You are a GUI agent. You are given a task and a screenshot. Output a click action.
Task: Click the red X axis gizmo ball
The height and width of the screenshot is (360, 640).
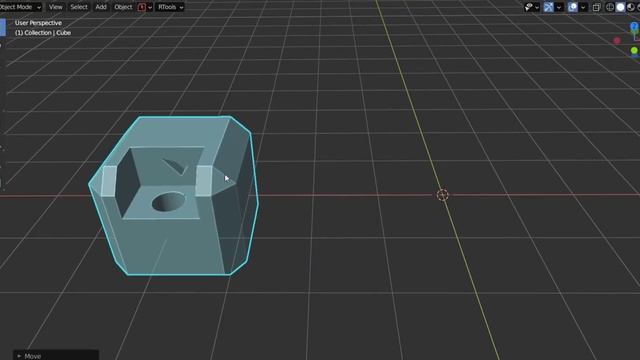(617, 40)
